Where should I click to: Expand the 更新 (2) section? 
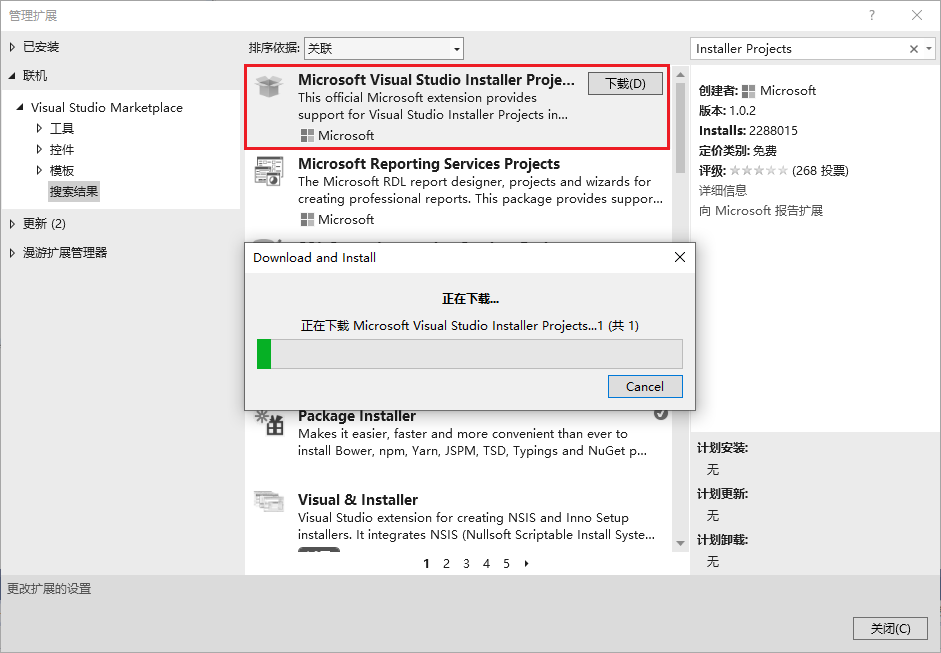(12, 224)
